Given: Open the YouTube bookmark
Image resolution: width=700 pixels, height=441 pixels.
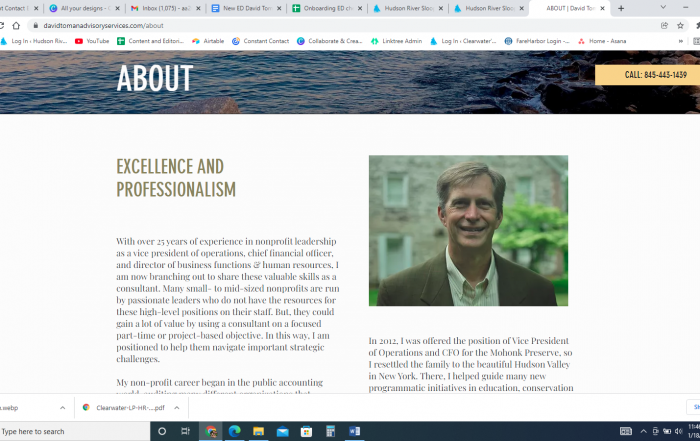Looking at the screenshot, I should tap(92, 41).
